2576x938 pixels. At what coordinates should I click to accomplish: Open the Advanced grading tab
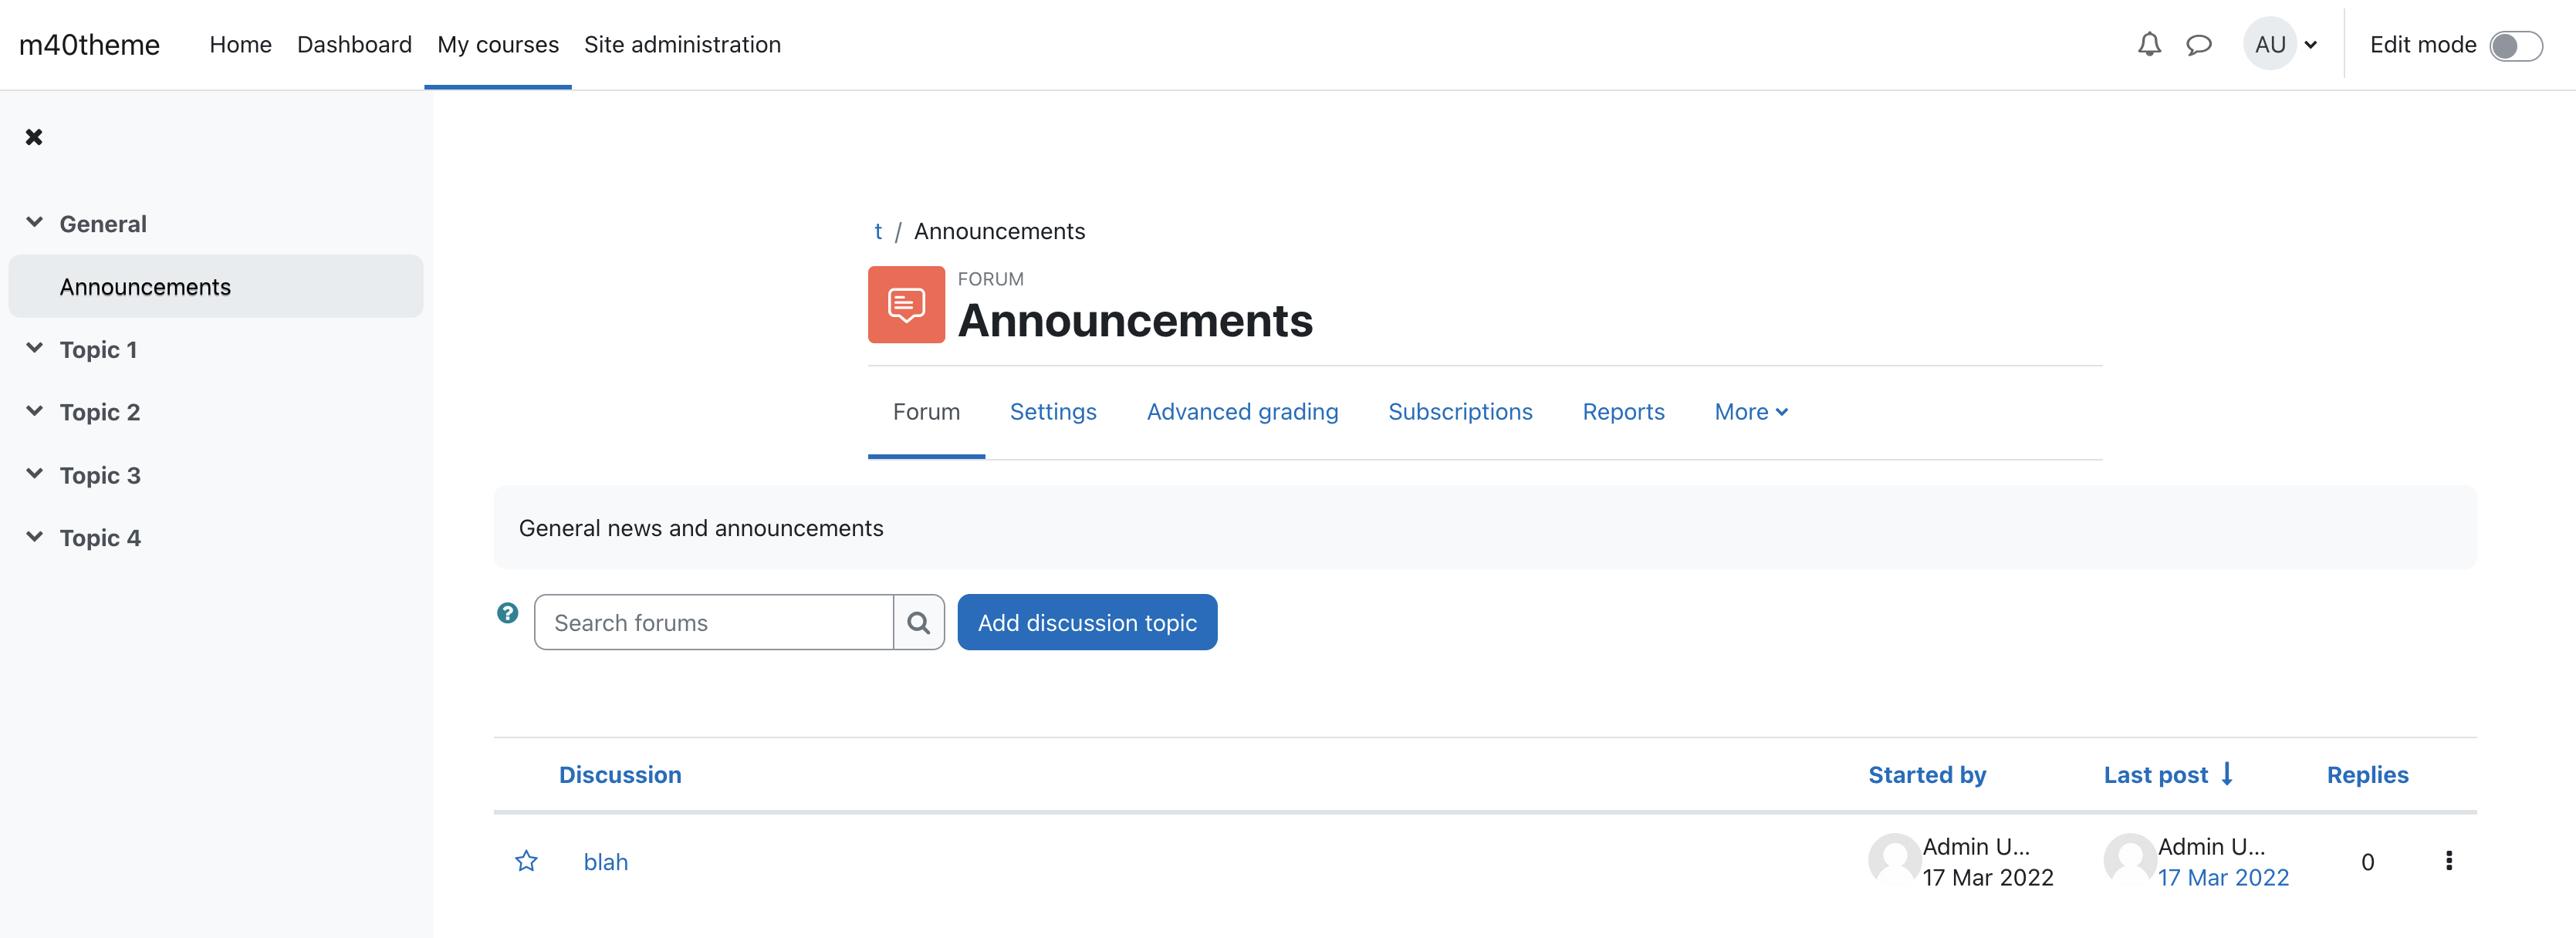tap(1242, 412)
